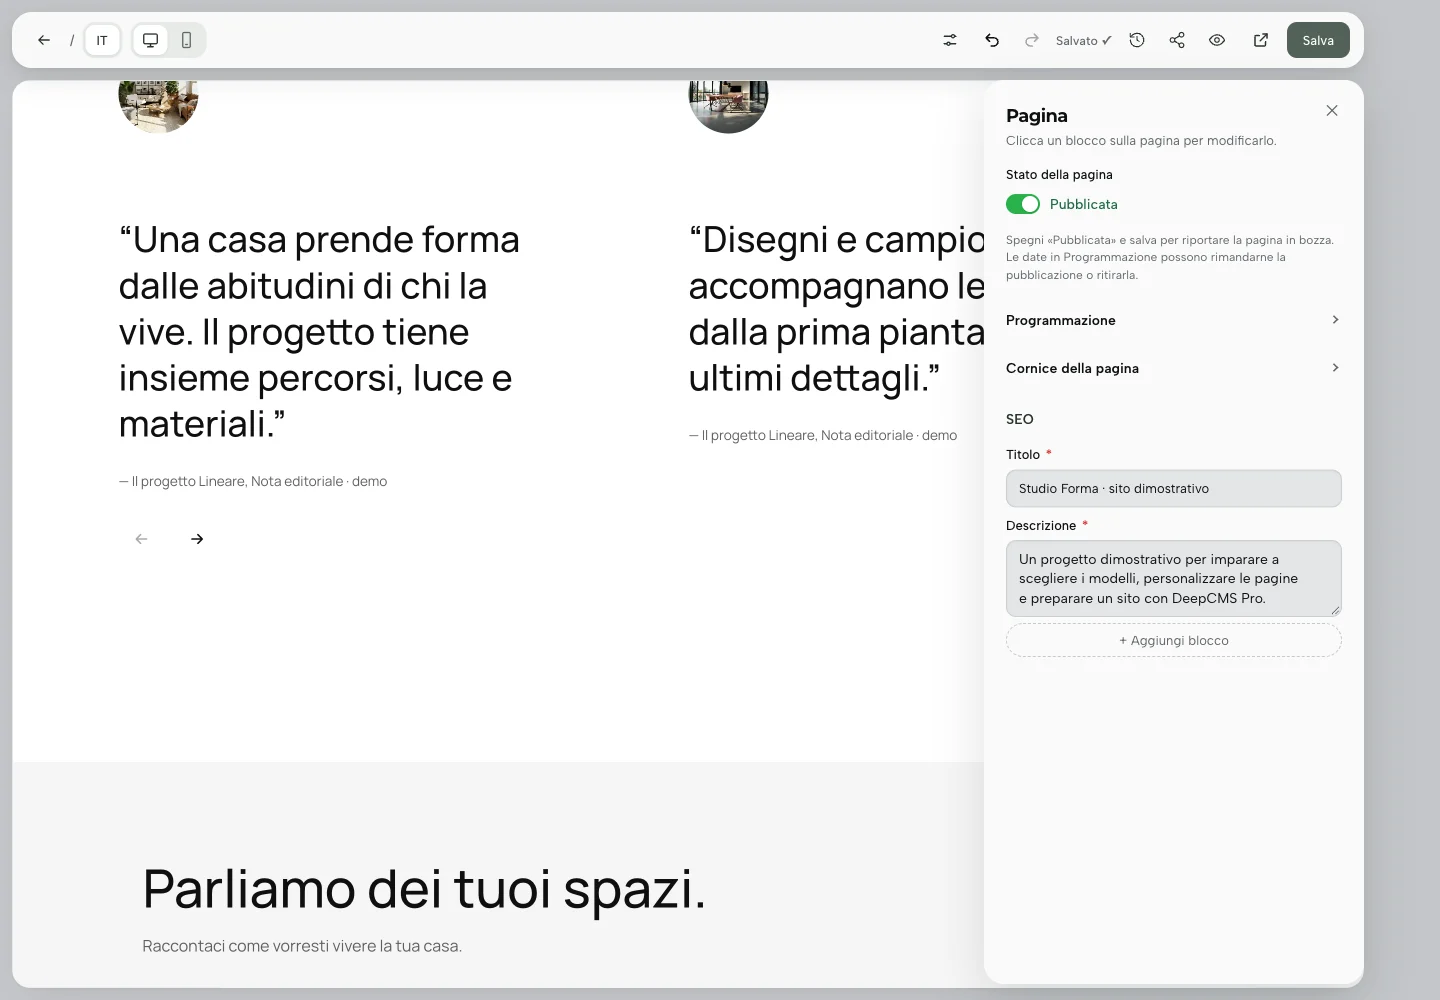Open the IT language selector
1440x1000 pixels.
pos(102,40)
